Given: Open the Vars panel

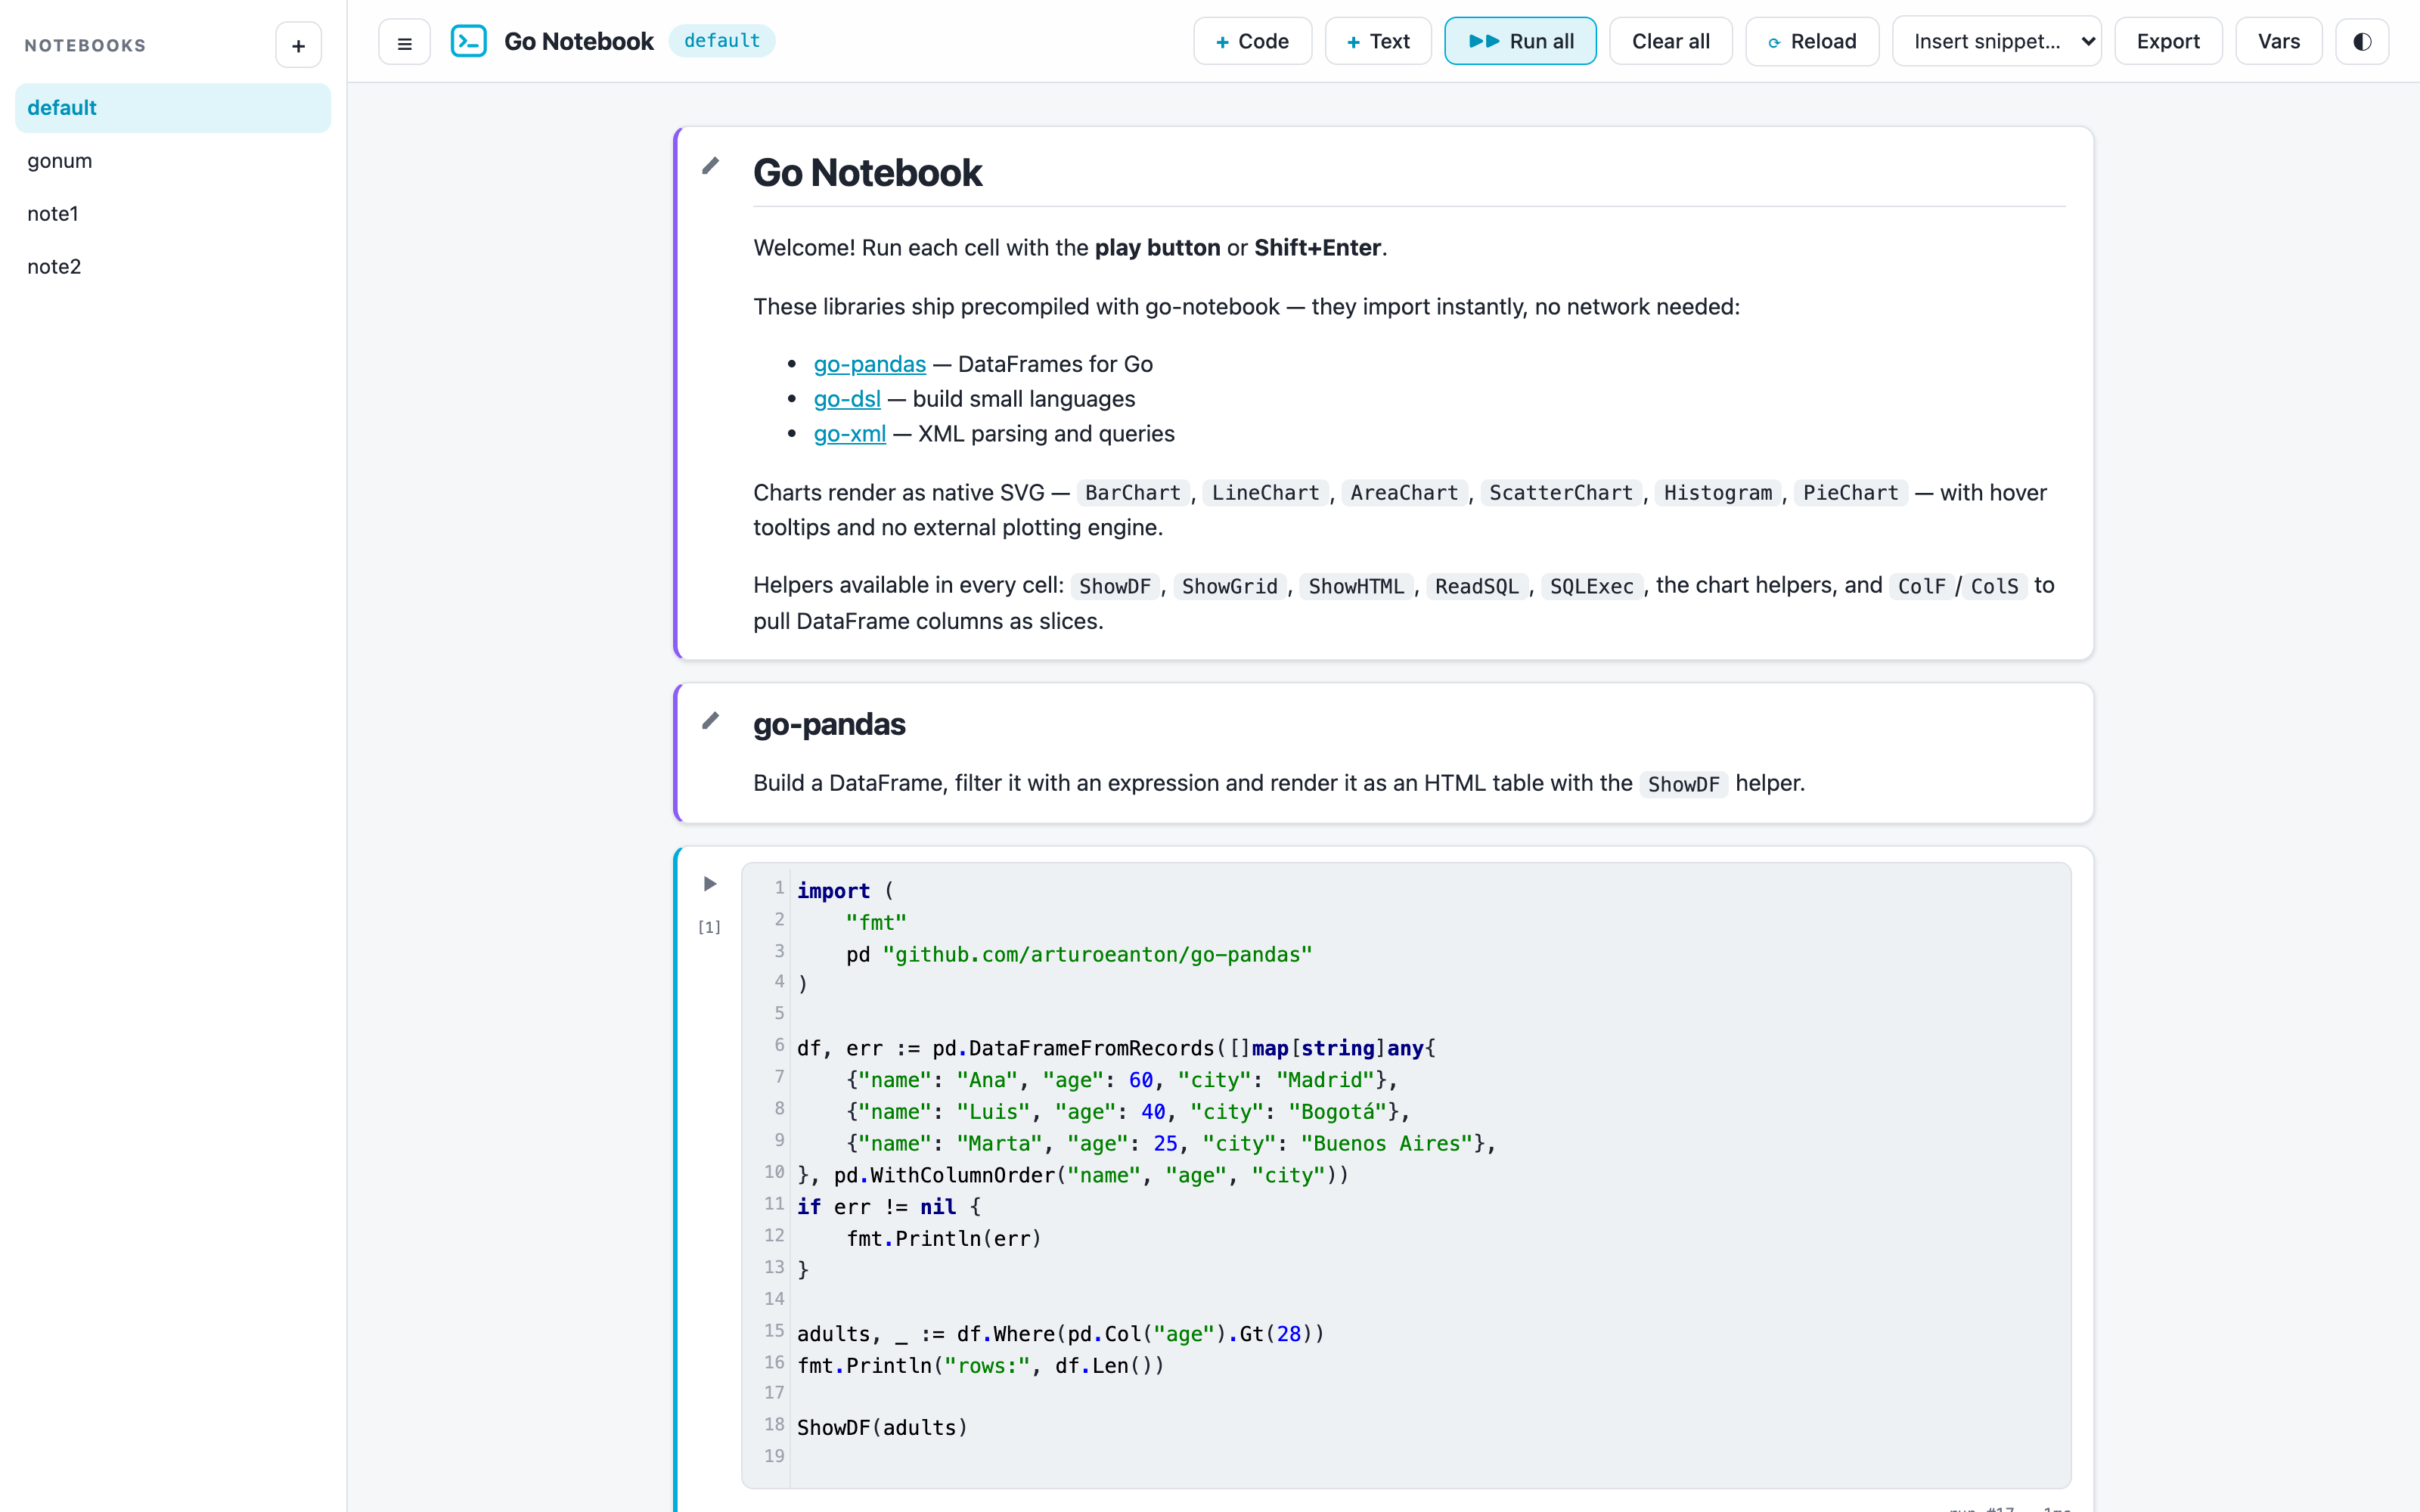Looking at the screenshot, I should tap(2278, 42).
